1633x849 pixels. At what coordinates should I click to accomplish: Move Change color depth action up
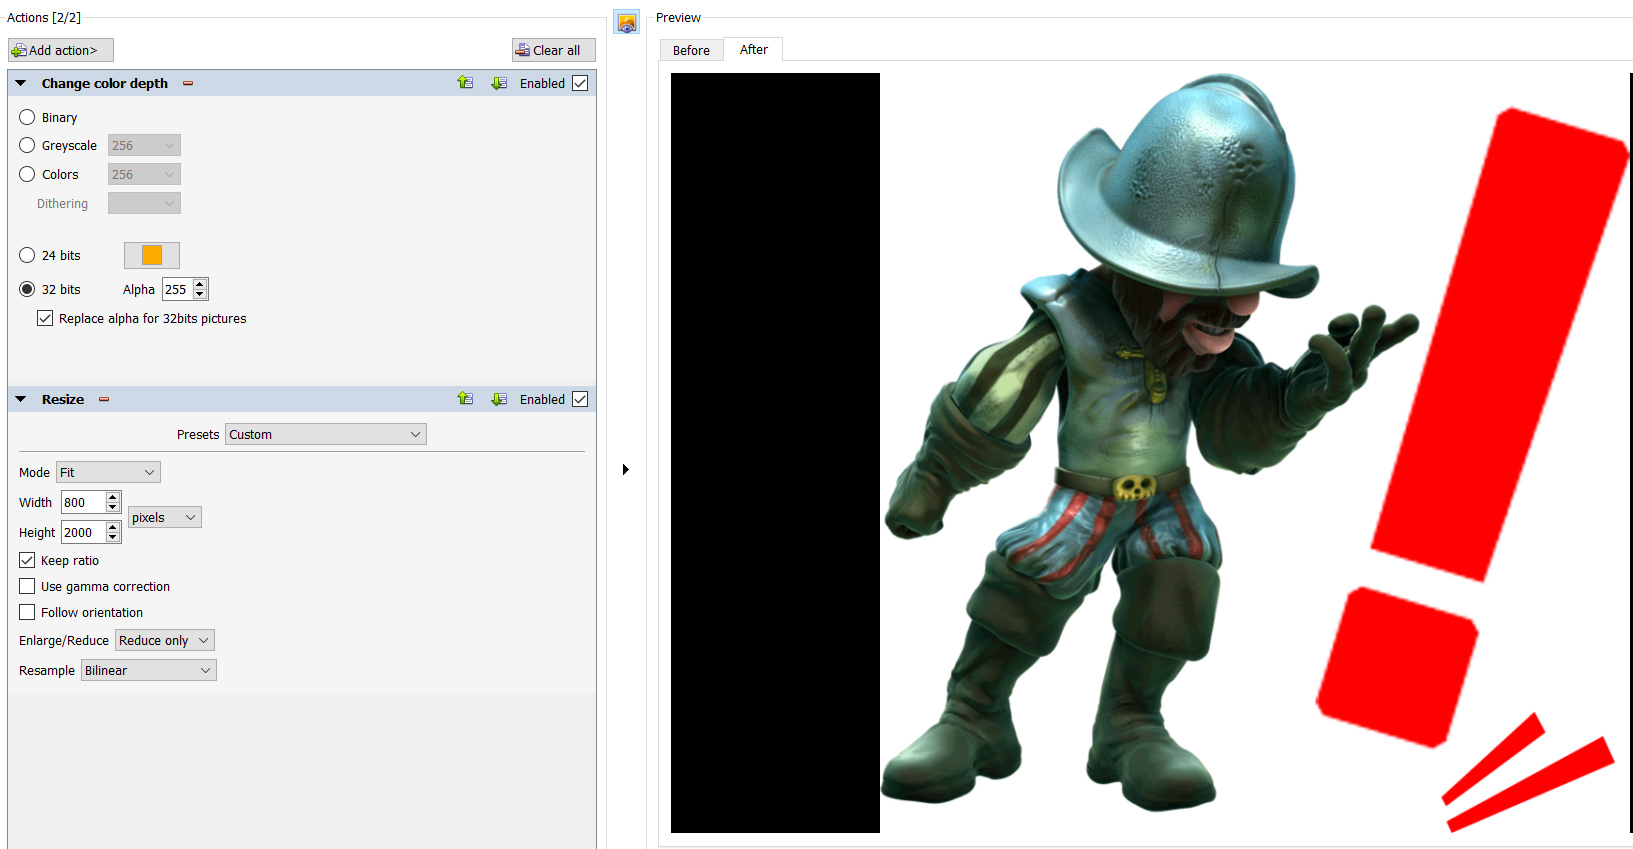(x=465, y=83)
